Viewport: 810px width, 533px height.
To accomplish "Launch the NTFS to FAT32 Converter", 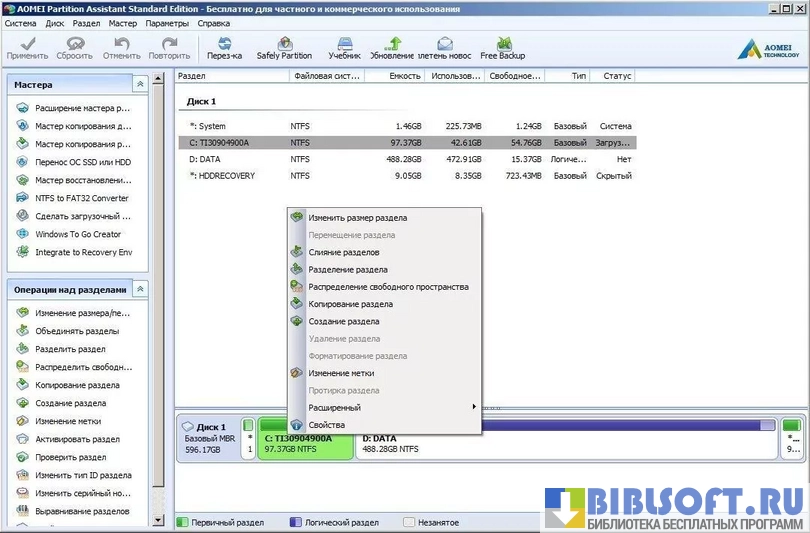I will [x=81, y=198].
